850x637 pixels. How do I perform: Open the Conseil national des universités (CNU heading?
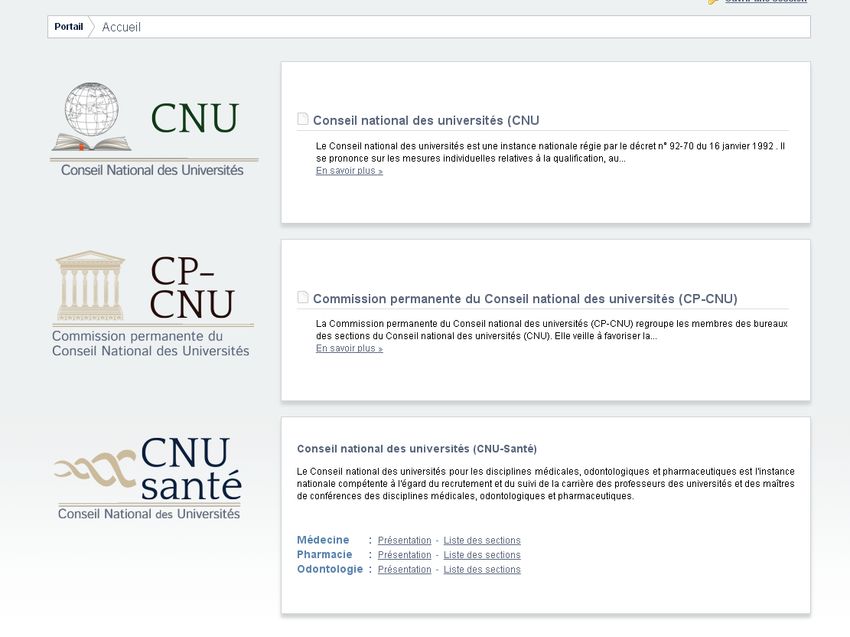426,121
